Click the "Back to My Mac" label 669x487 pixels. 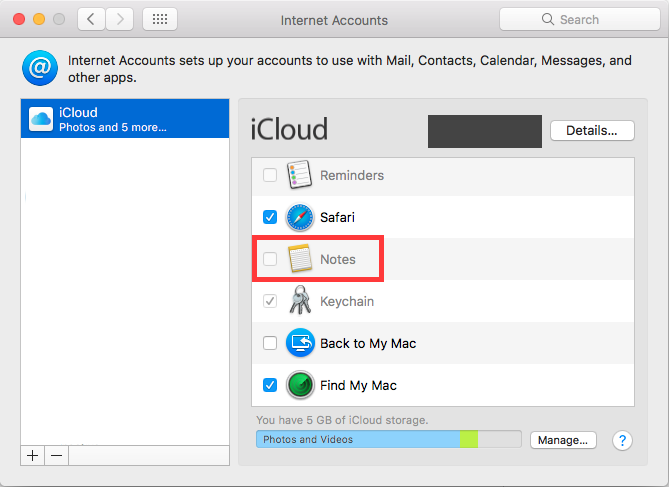click(x=368, y=343)
